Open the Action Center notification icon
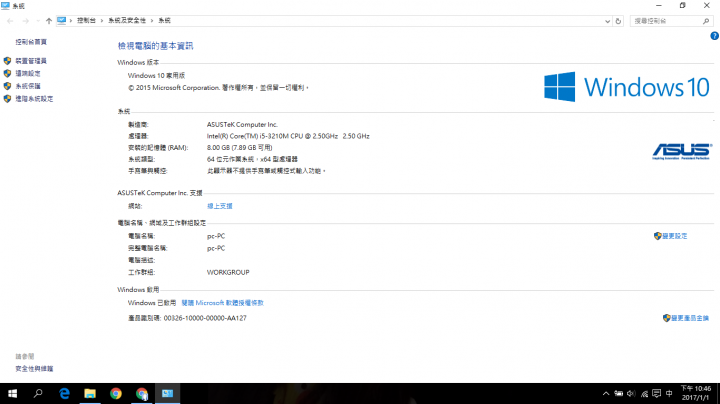720x404 pixels. 657,393
